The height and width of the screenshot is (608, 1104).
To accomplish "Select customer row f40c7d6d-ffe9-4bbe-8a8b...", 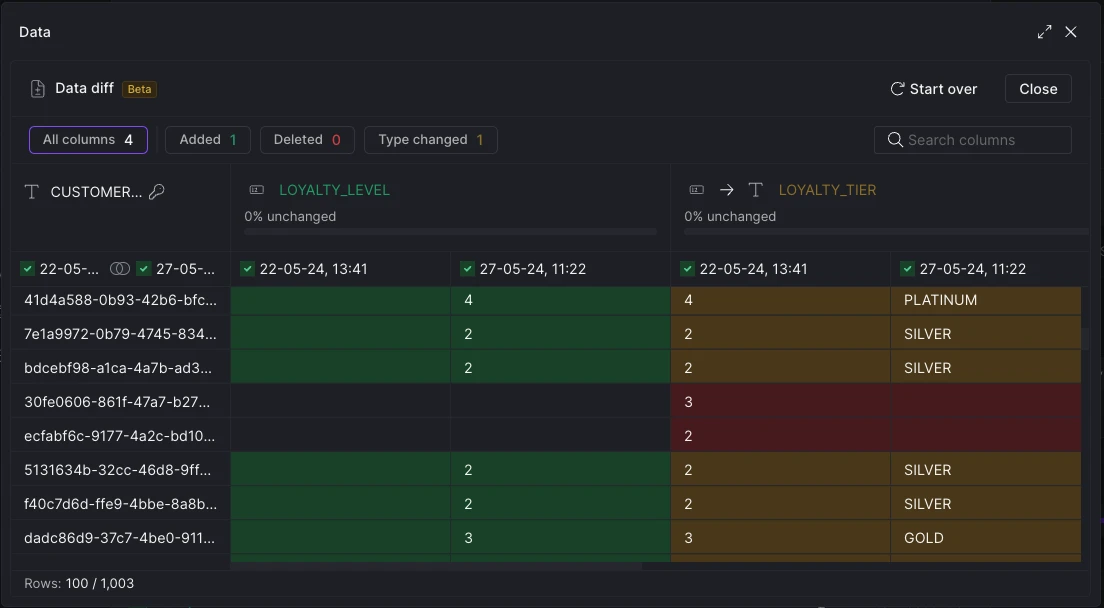I will [120, 504].
